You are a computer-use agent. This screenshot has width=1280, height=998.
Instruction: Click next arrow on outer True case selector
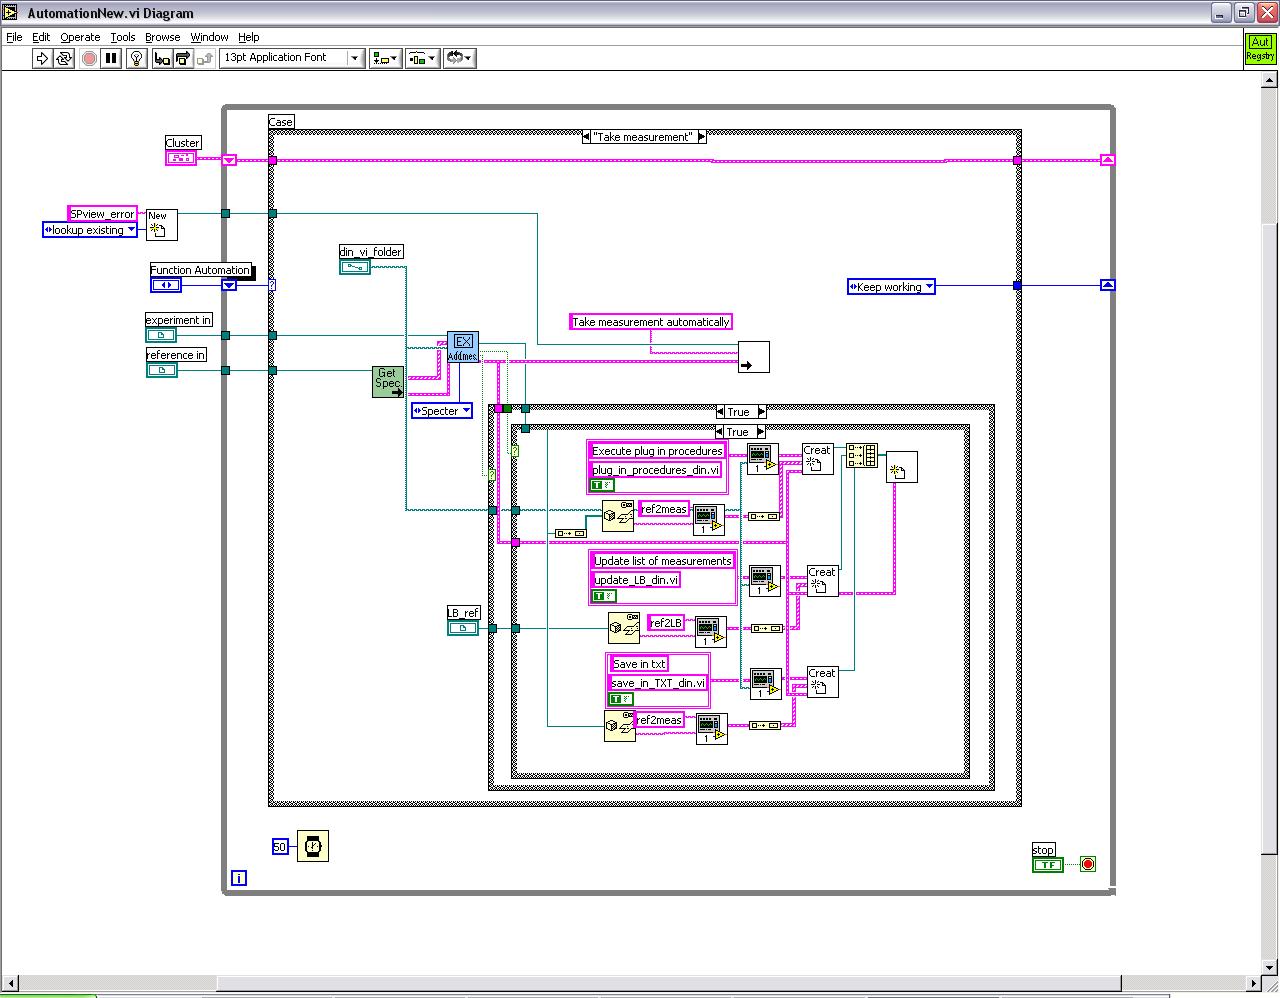[x=761, y=412]
